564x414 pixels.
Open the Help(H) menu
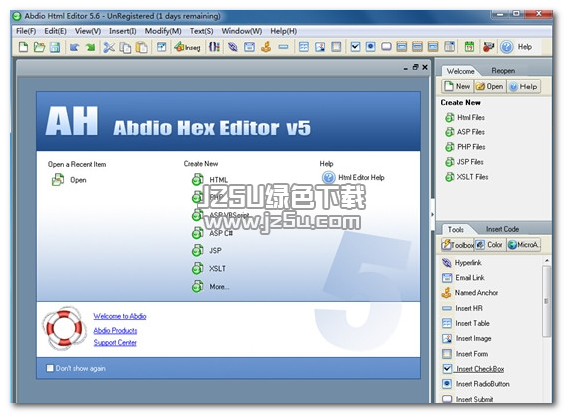click(x=284, y=31)
